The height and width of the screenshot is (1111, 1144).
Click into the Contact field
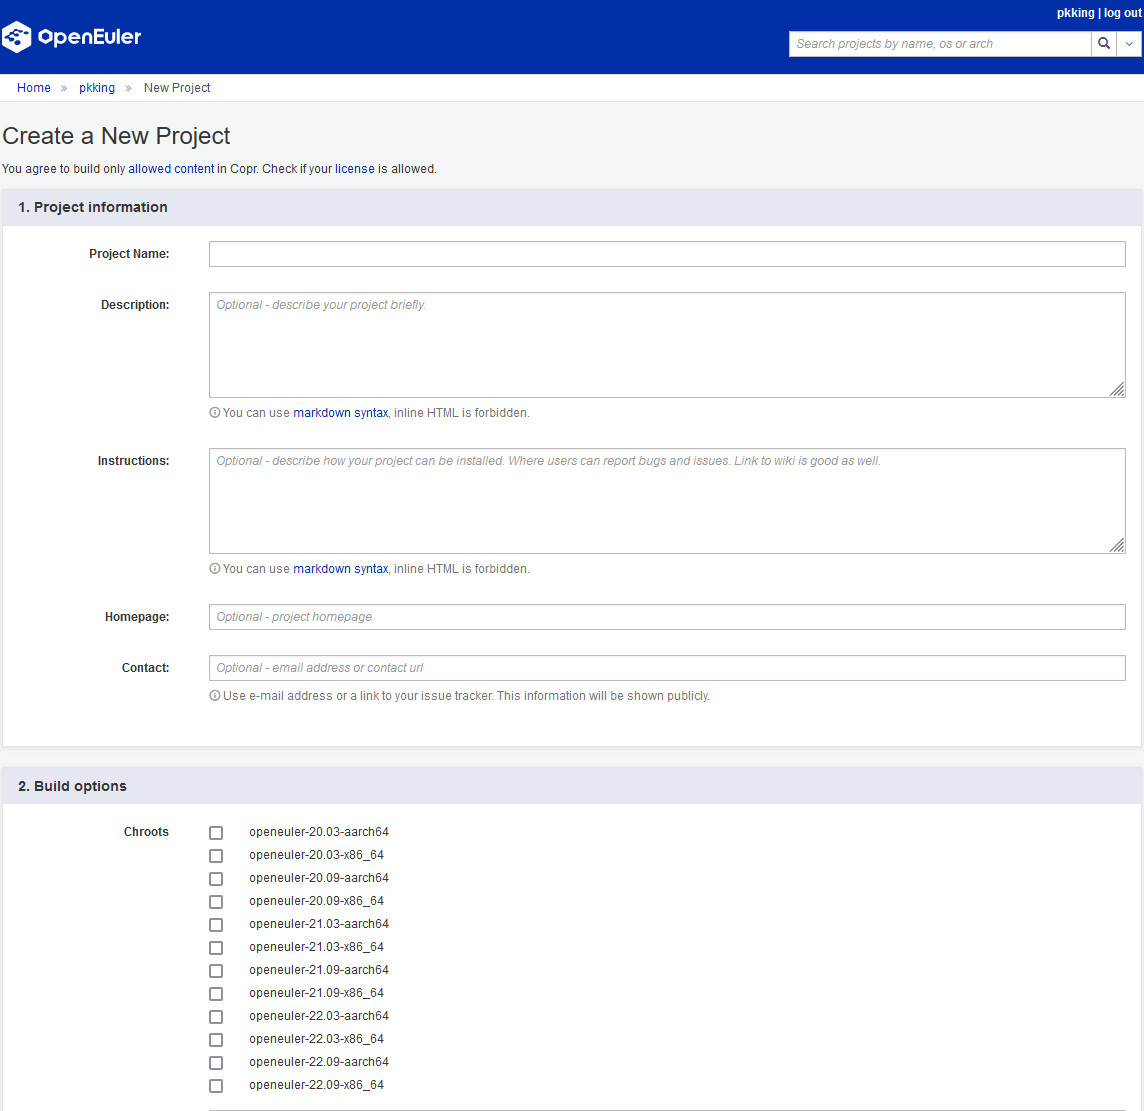click(667, 668)
